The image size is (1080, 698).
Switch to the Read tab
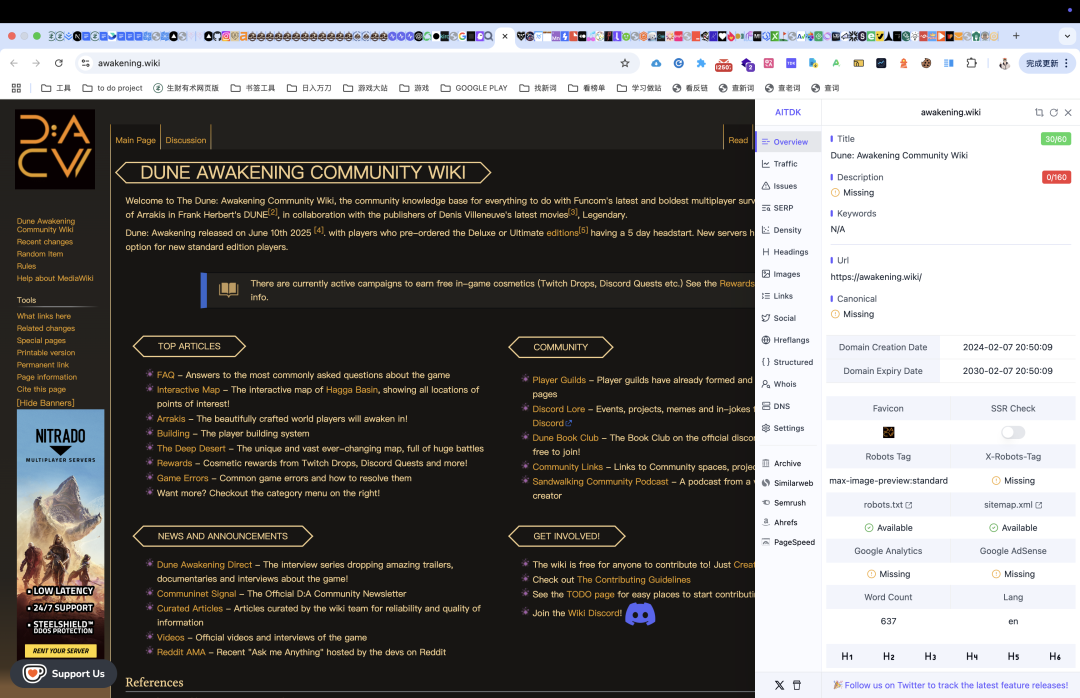pyautogui.click(x=738, y=140)
